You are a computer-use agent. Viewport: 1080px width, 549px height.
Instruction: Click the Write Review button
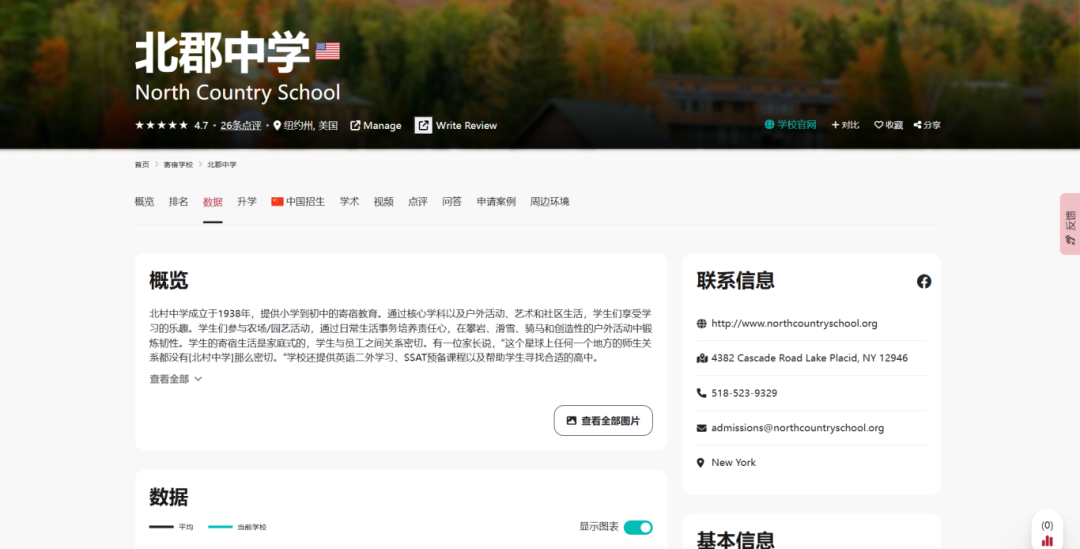tap(455, 125)
